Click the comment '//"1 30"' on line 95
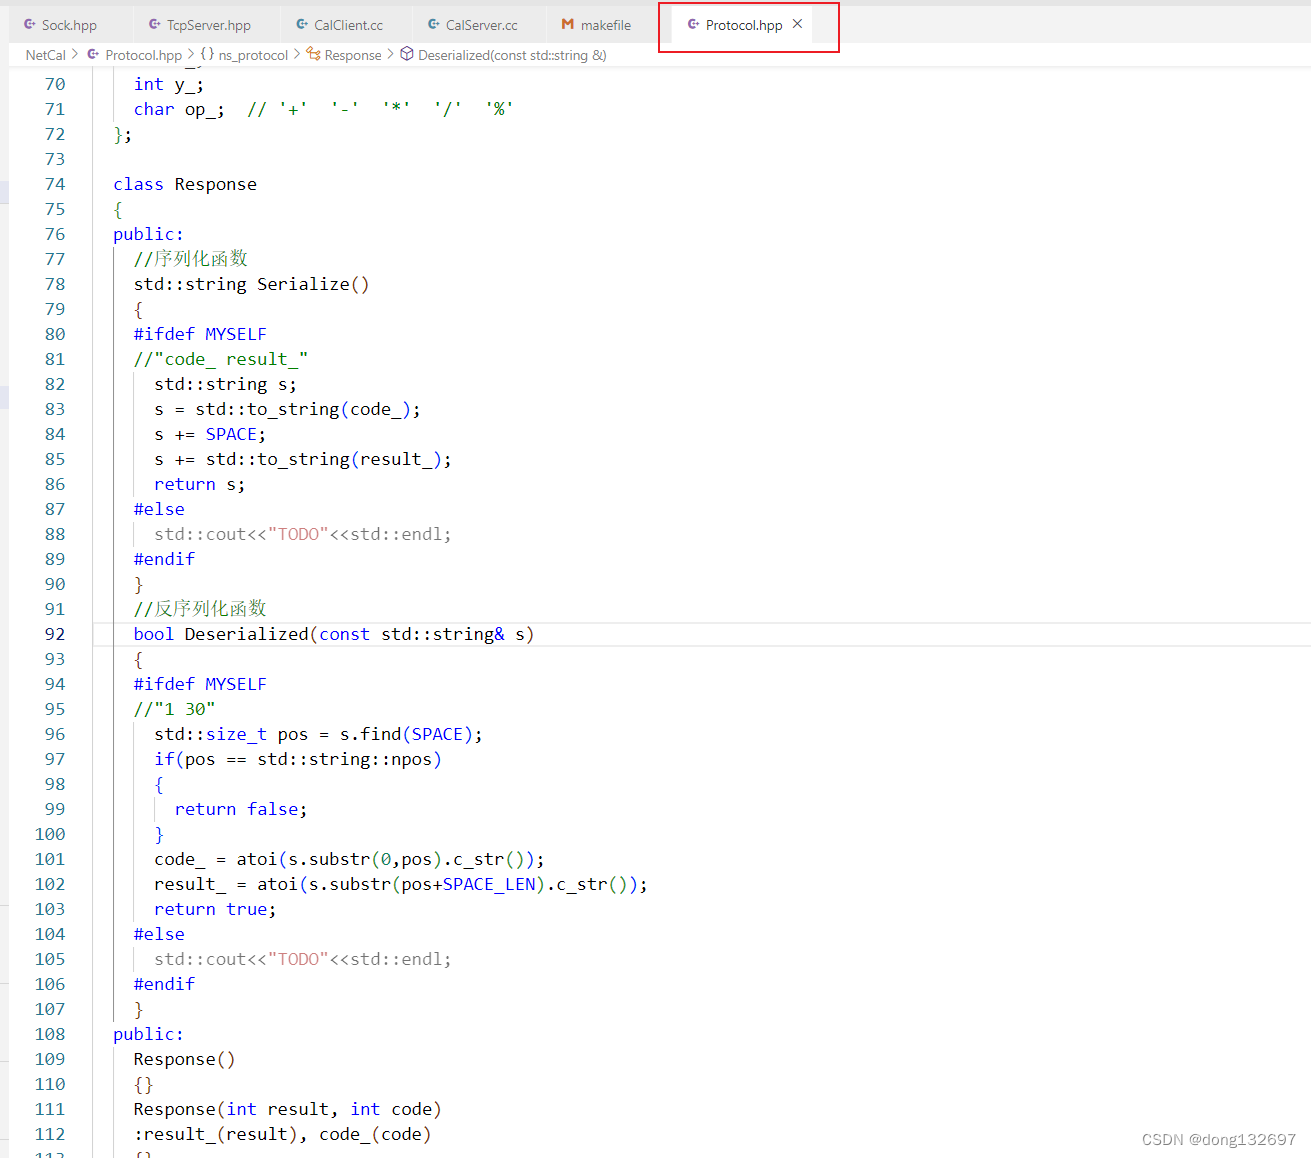 (x=174, y=709)
